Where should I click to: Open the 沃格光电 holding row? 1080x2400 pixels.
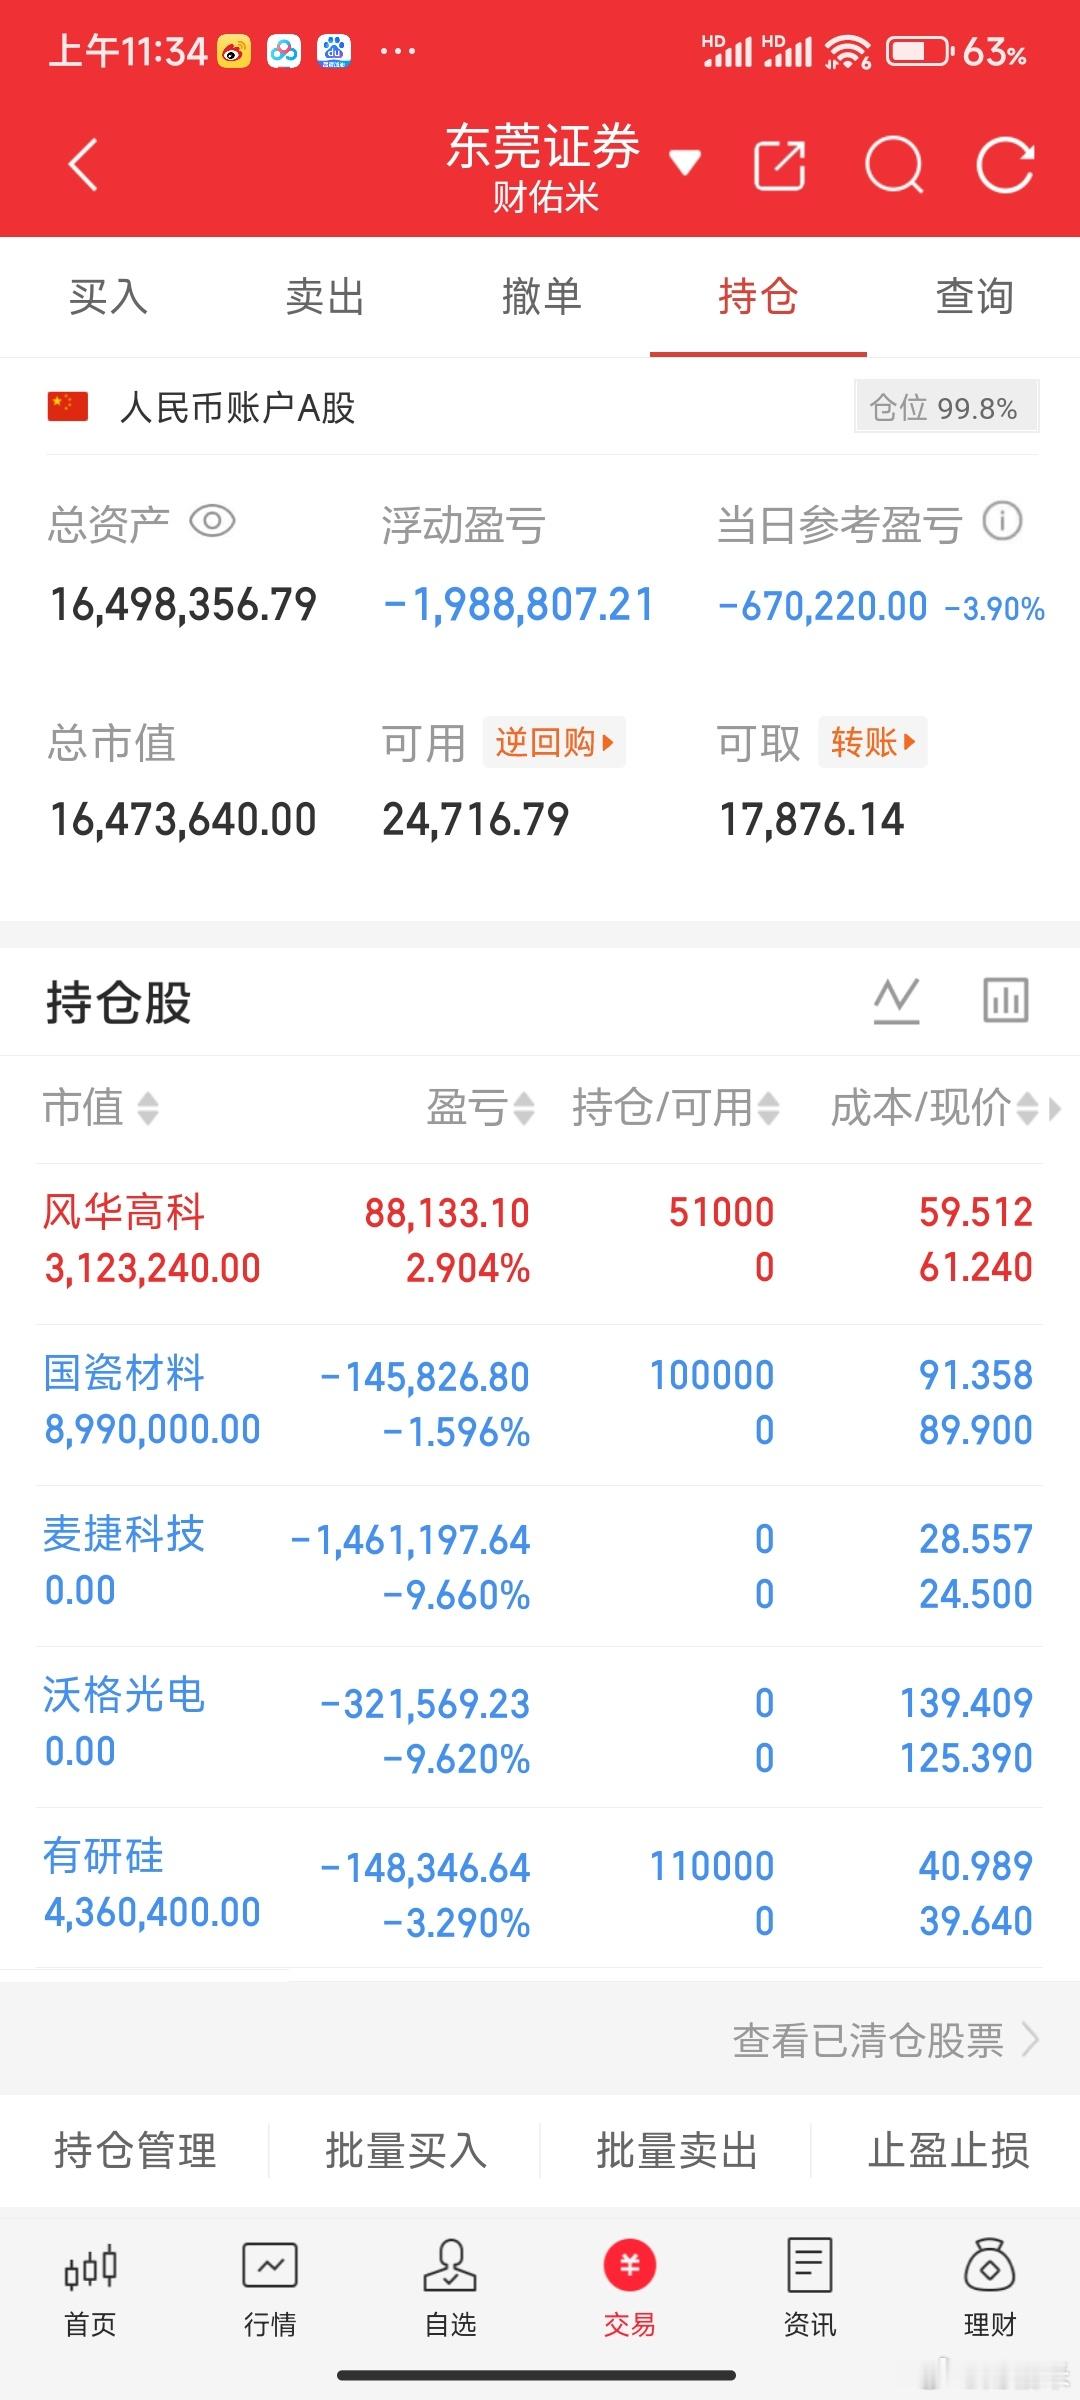[x=540, y=1728]
